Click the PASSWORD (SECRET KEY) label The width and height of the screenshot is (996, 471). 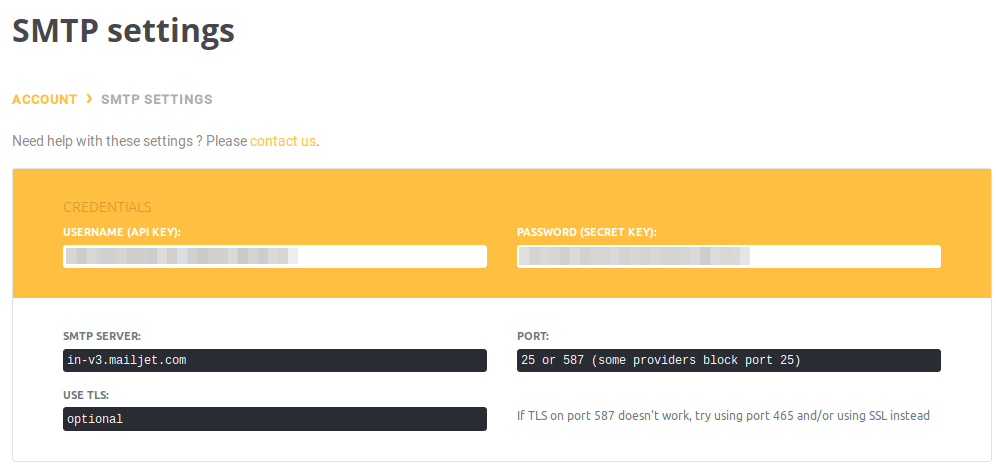pyautogui.click(x=586, y=232)
